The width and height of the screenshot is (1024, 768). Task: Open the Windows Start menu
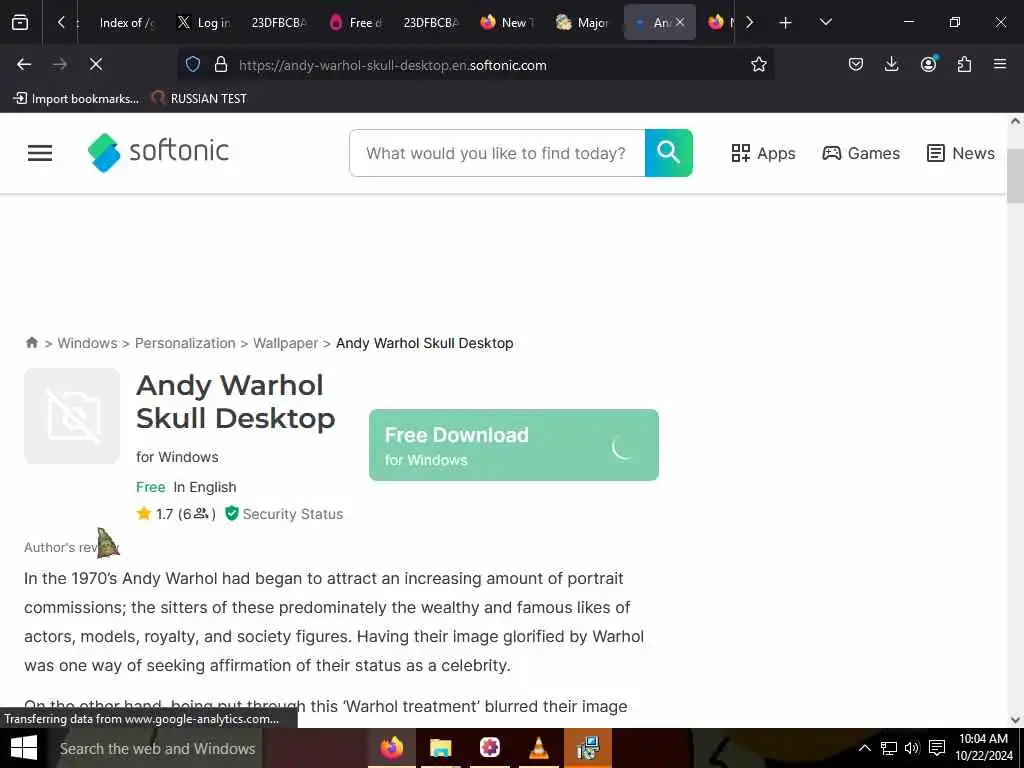point(24,748)
